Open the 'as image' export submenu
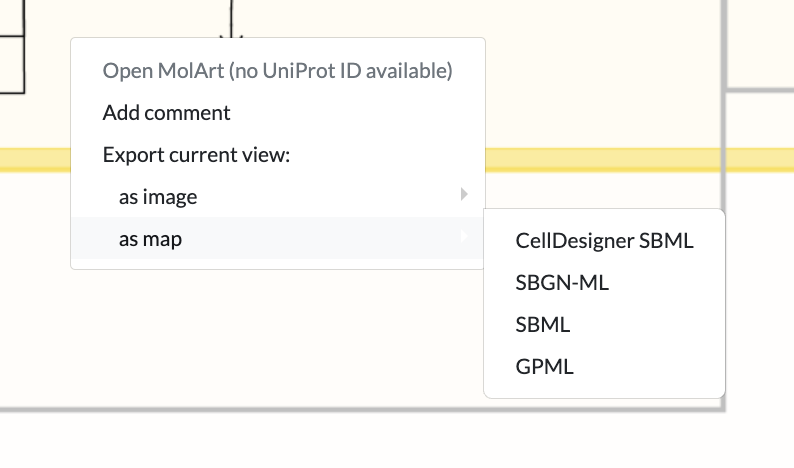This screenshot has height=468, width=794. [158, 197]
